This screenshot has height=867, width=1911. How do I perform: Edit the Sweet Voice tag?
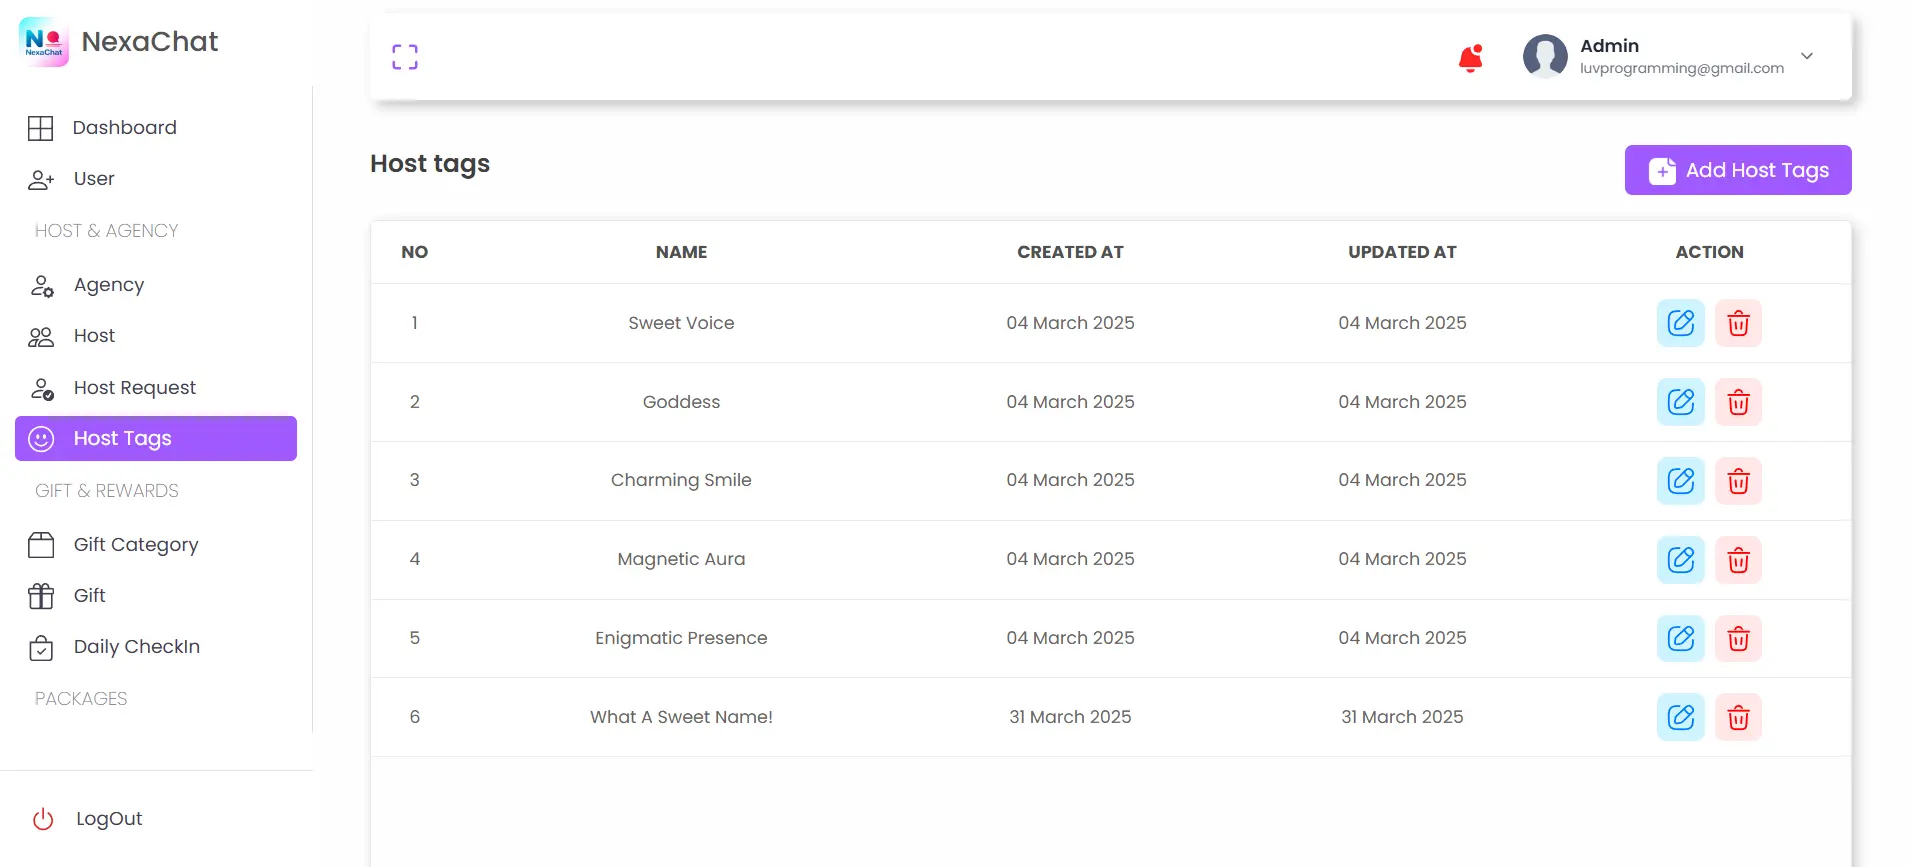(1680, 323)
